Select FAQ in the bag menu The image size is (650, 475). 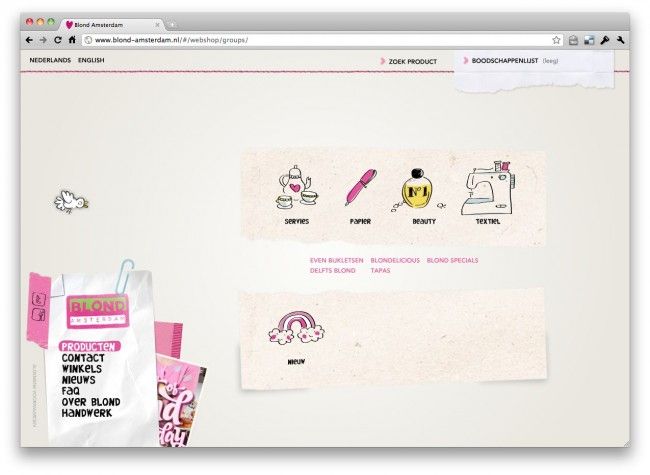70,391
